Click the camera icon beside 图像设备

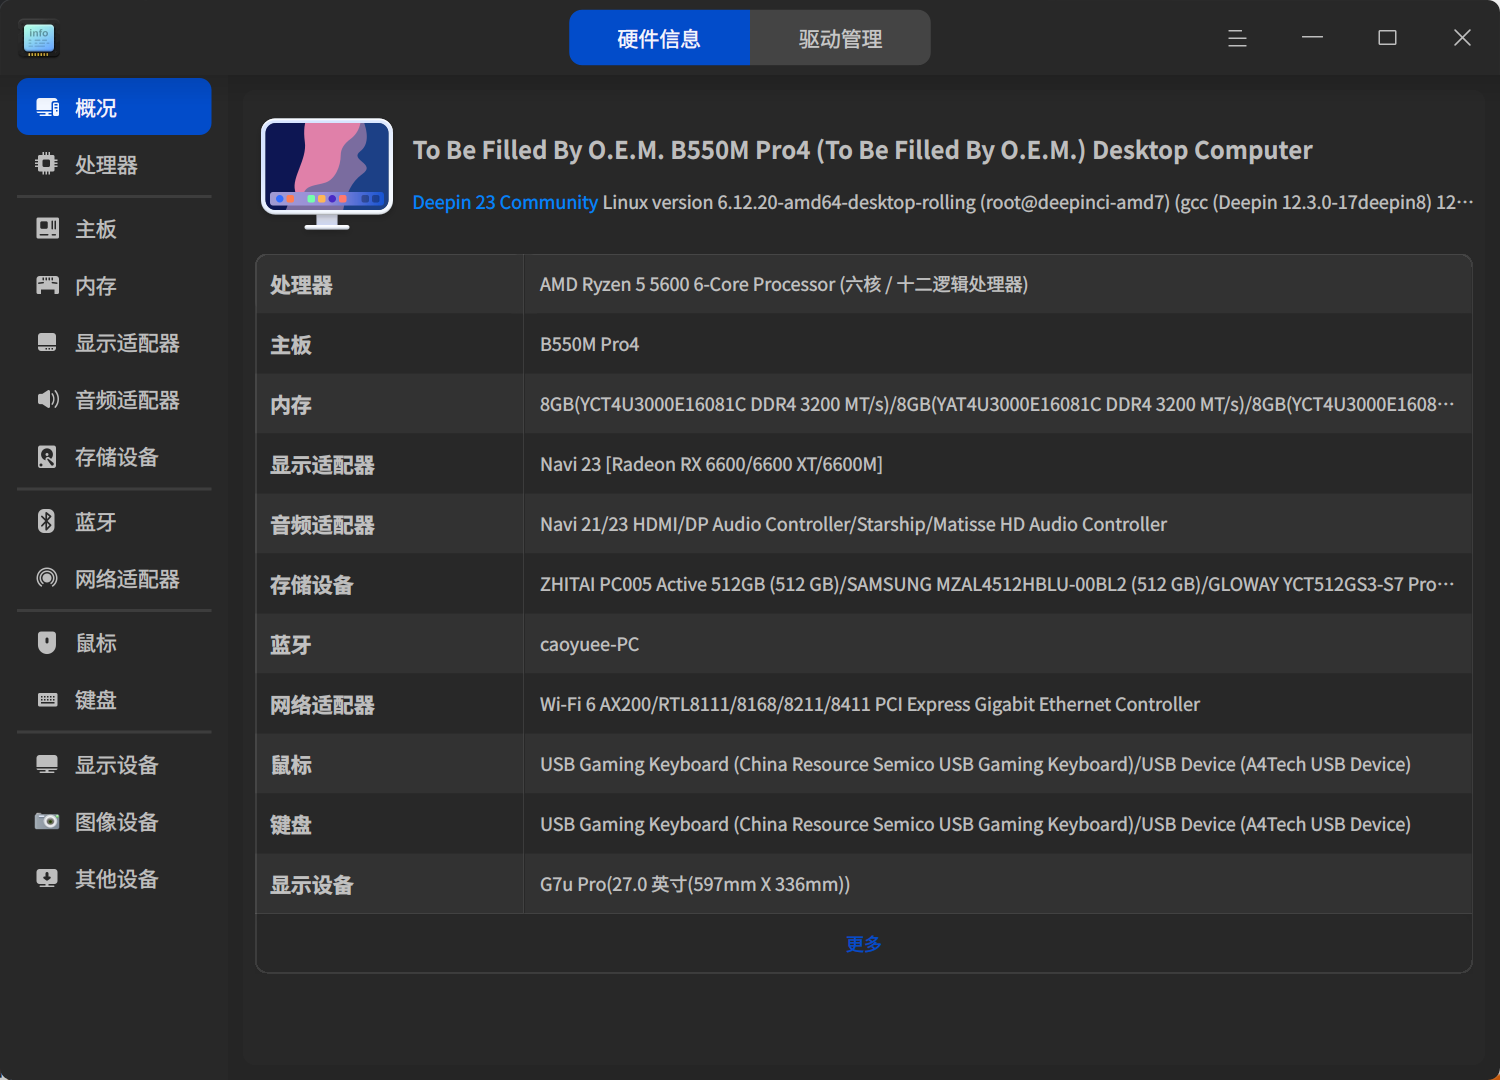coord(47,821)
